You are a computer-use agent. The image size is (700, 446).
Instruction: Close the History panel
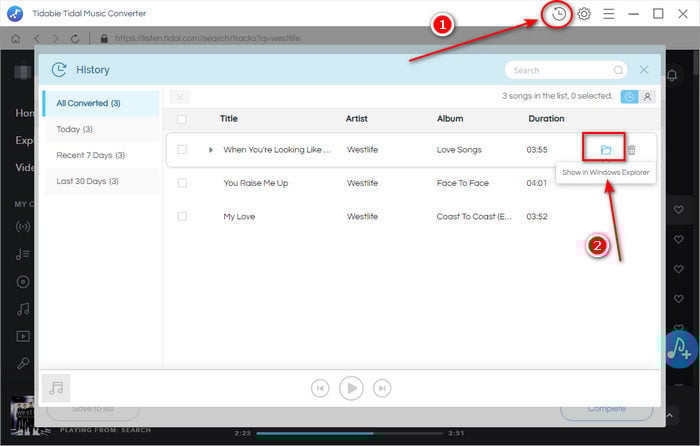pyautogui.click(x=644, y=70)
